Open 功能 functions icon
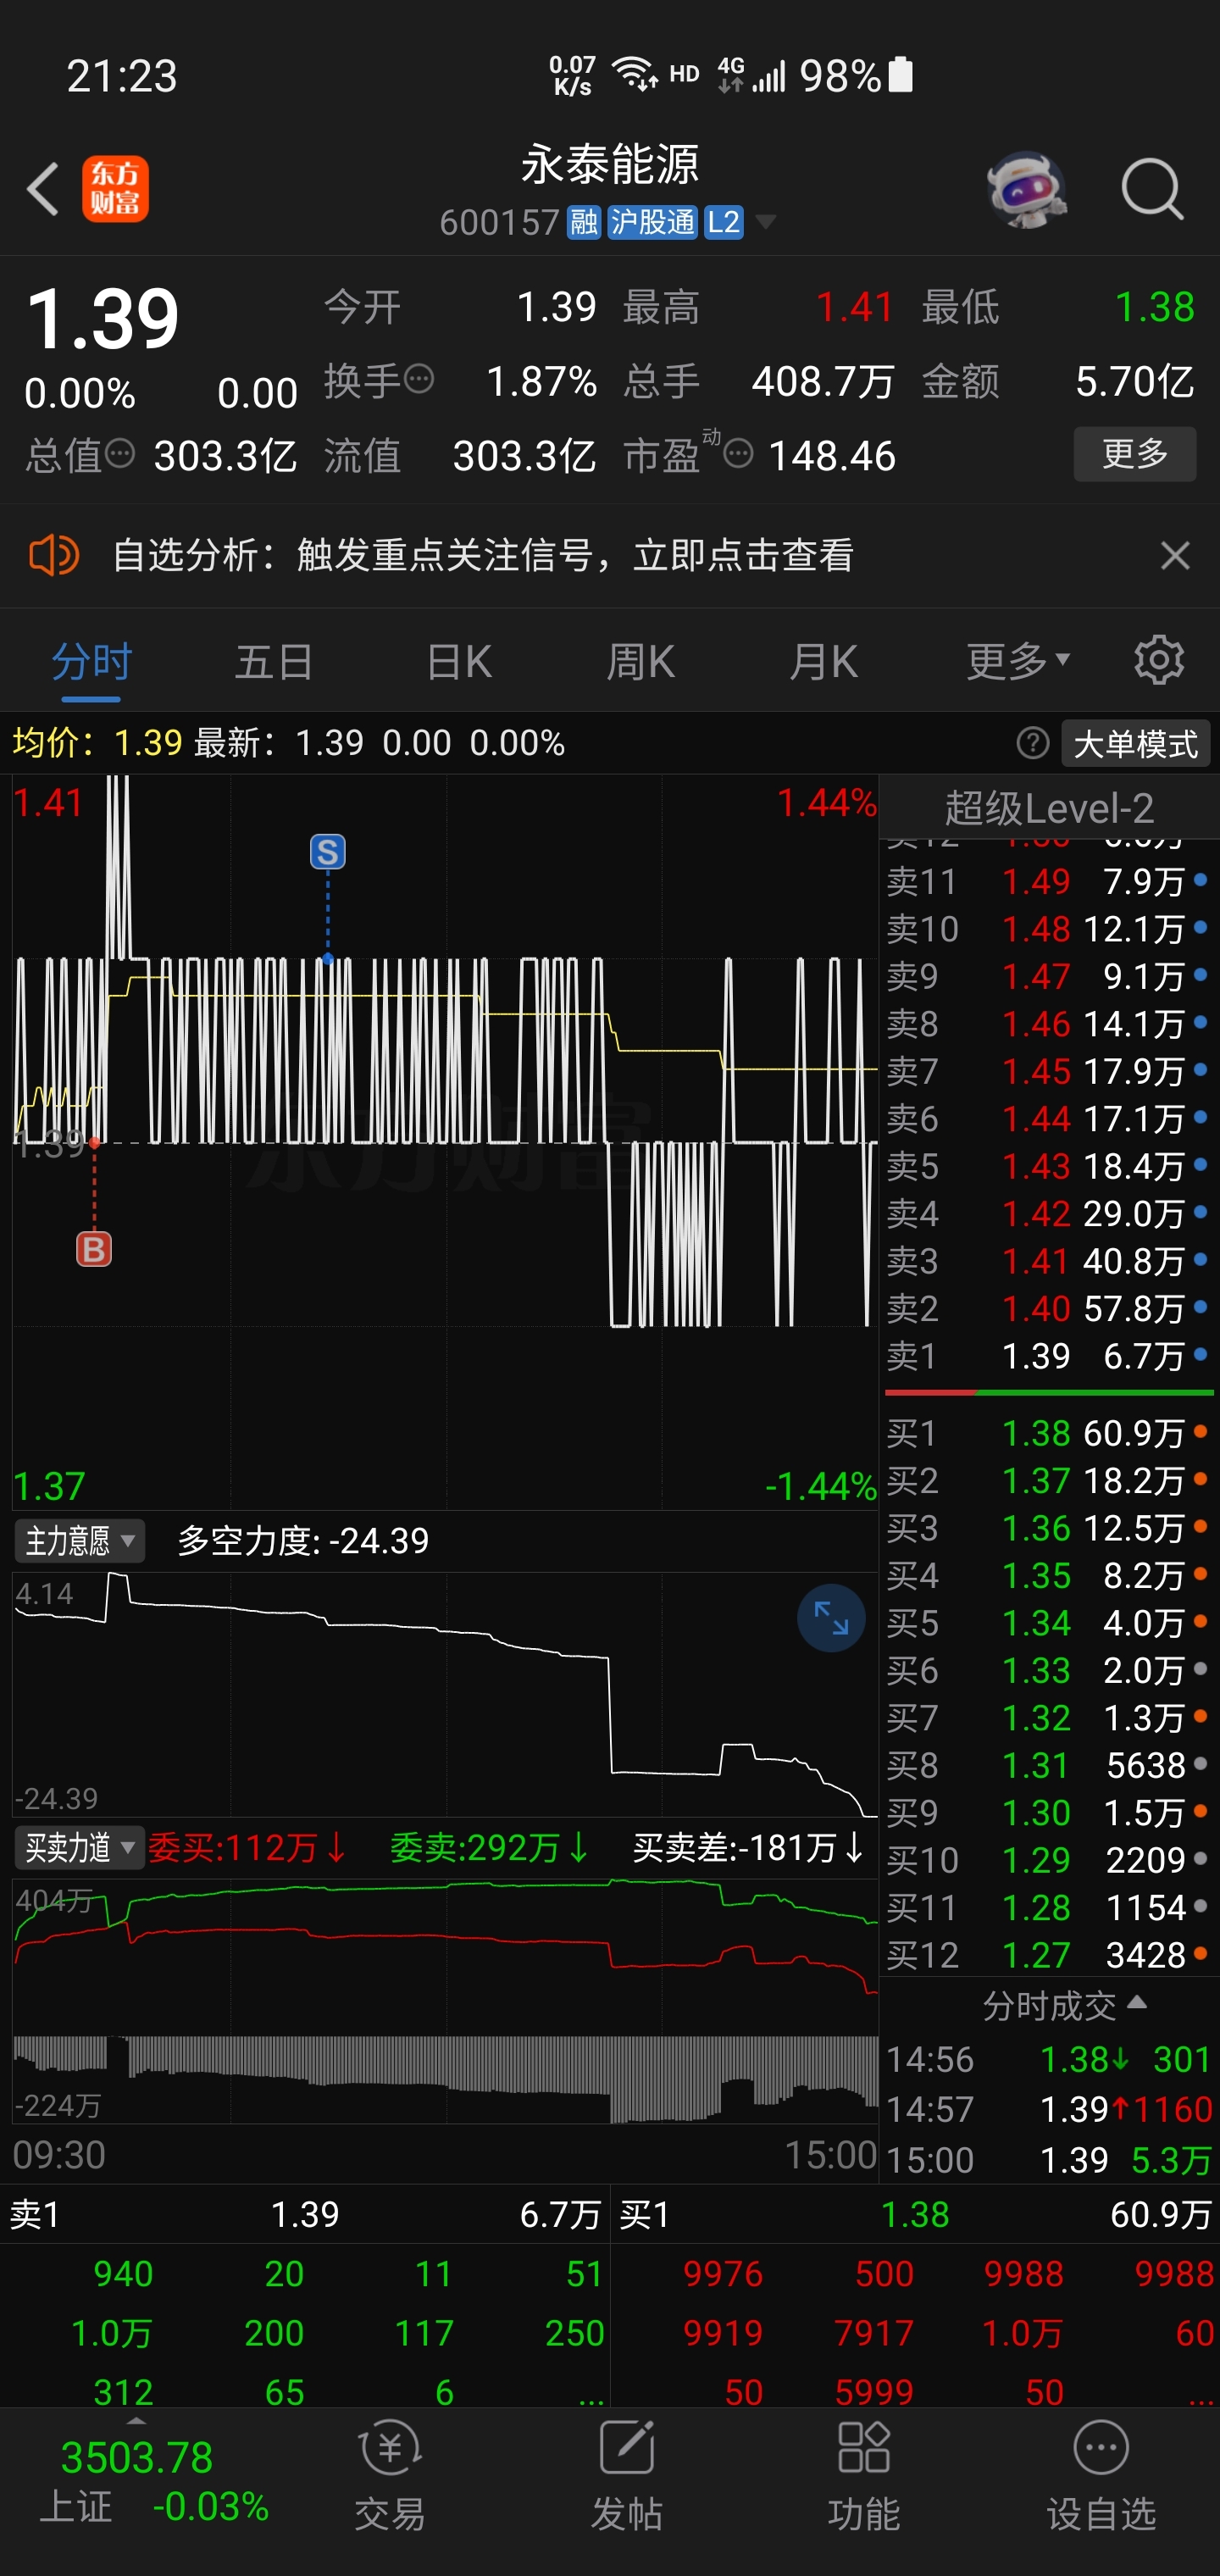Image resolution: width=1220 pixels, height=2576 pixels. coord(864,2476)
